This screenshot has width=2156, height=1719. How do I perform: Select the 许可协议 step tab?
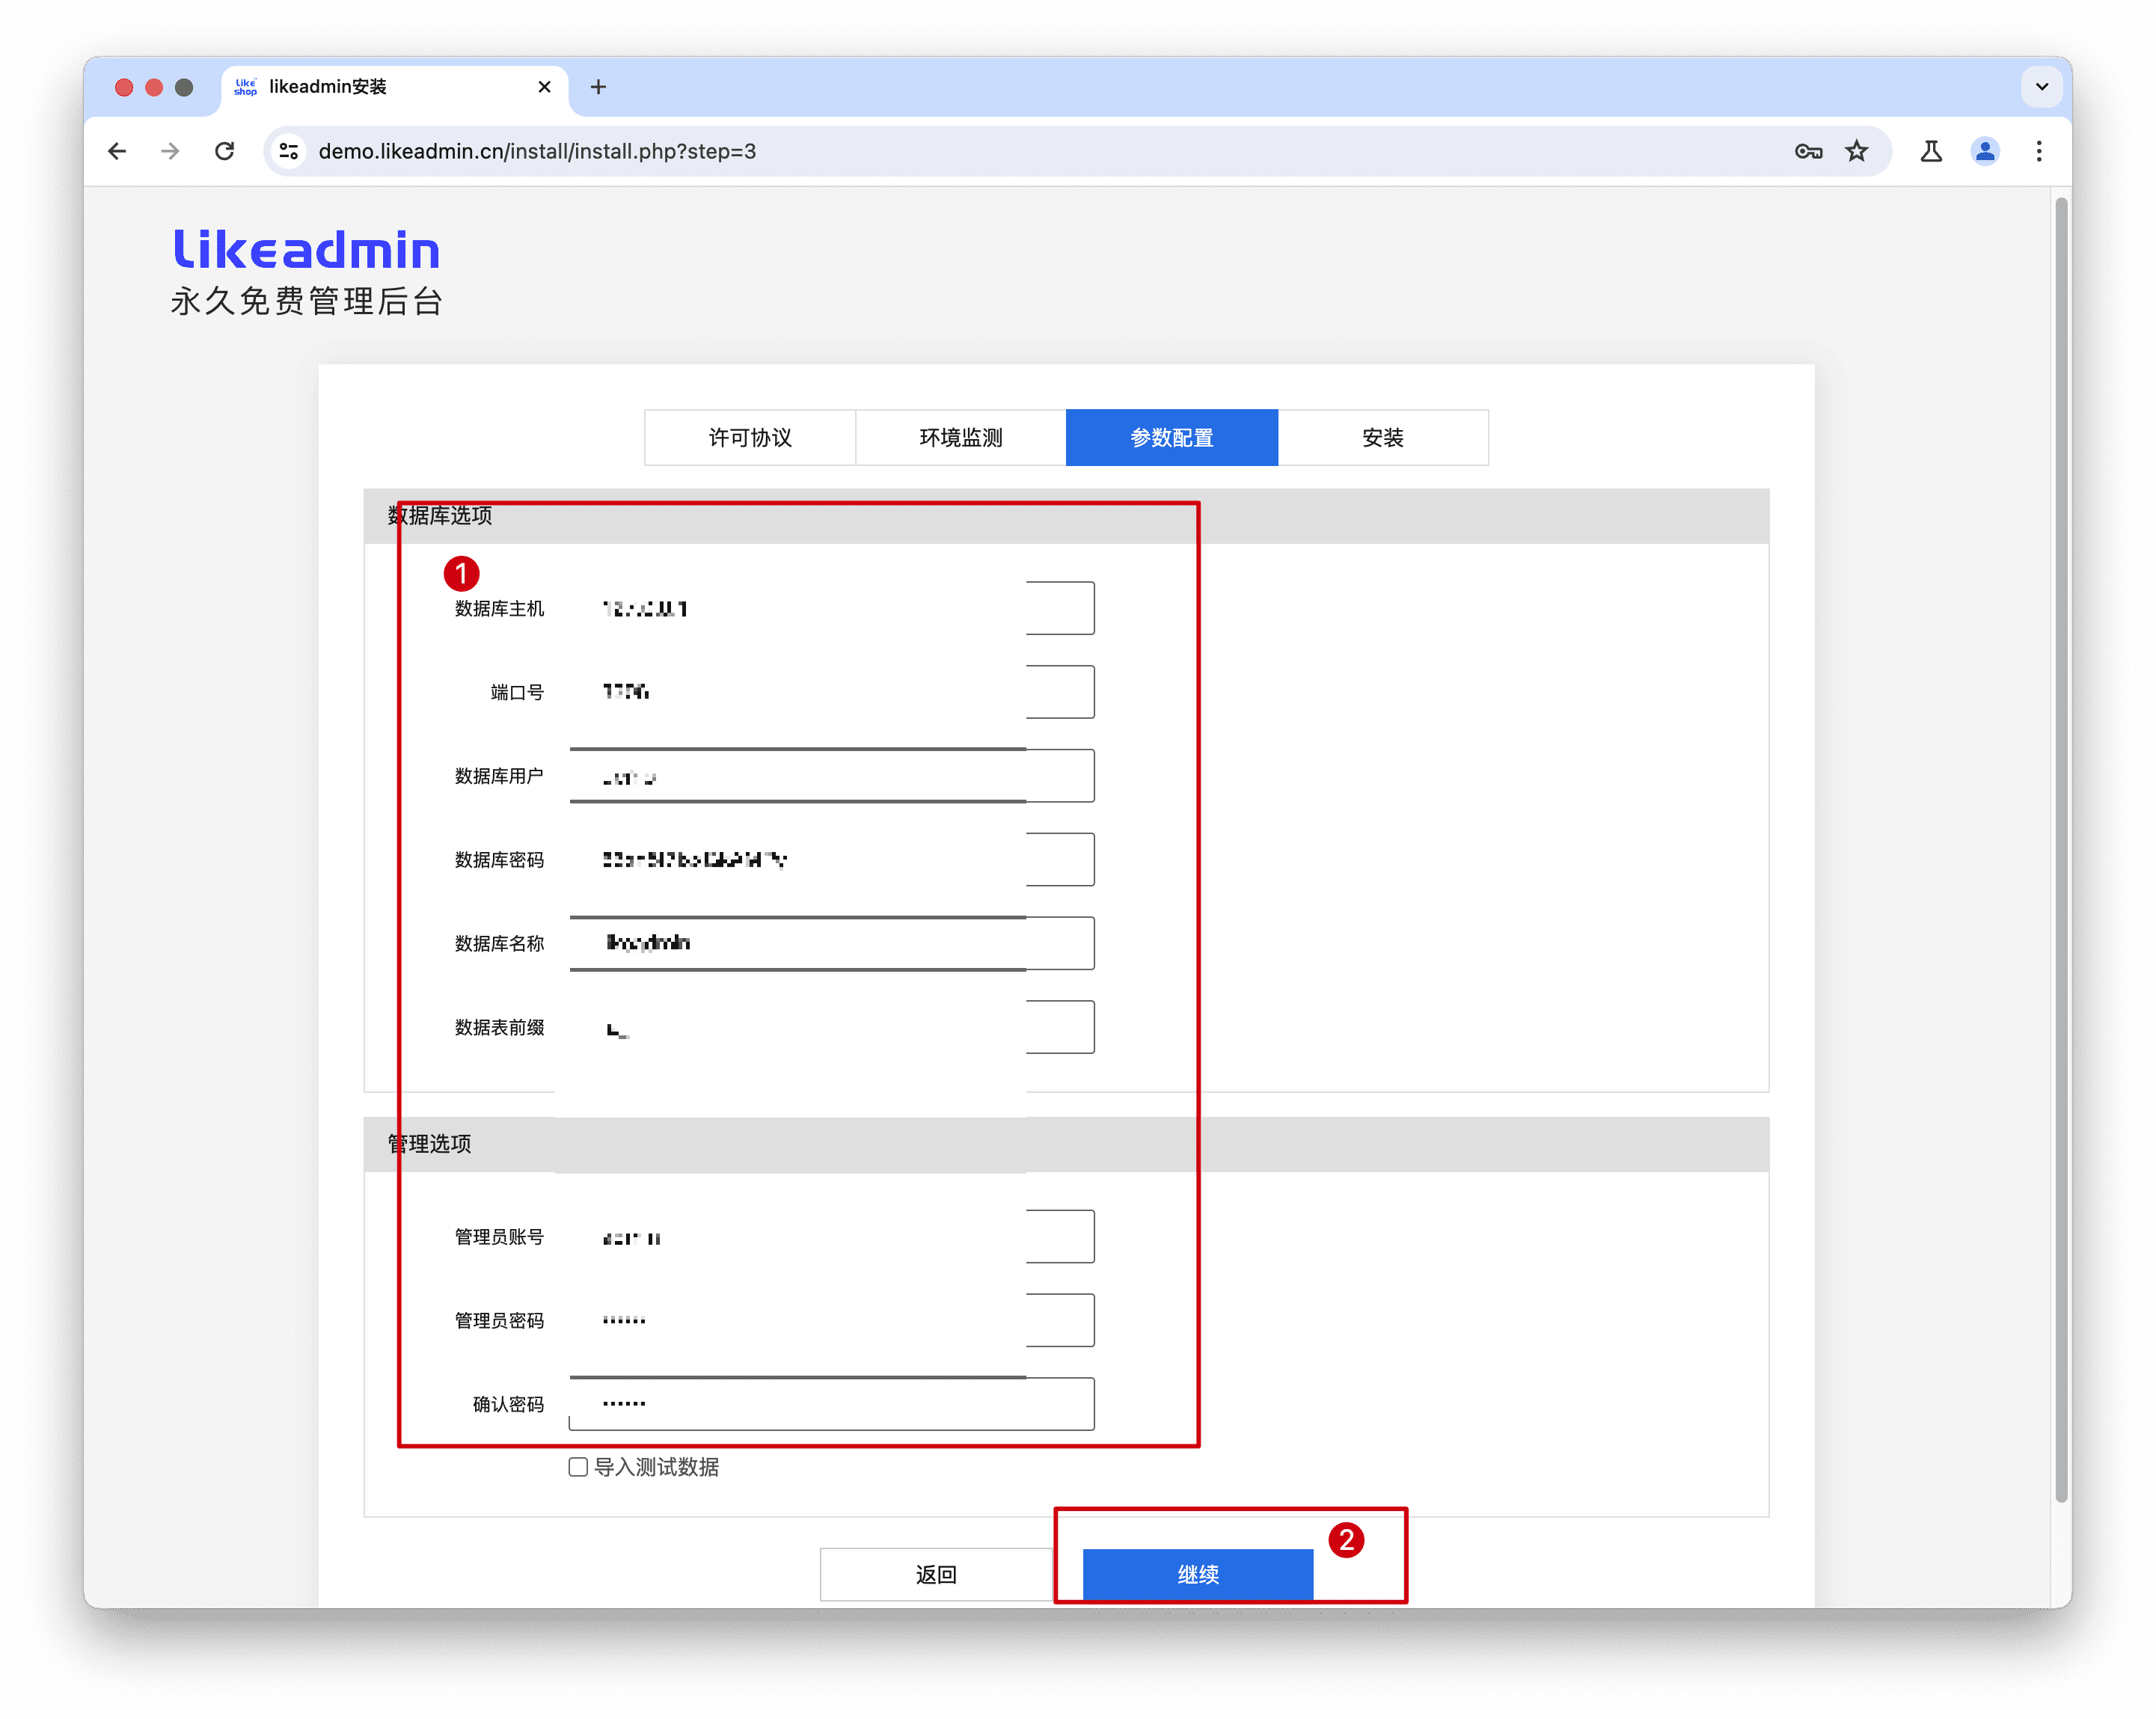tap(750, 437)
